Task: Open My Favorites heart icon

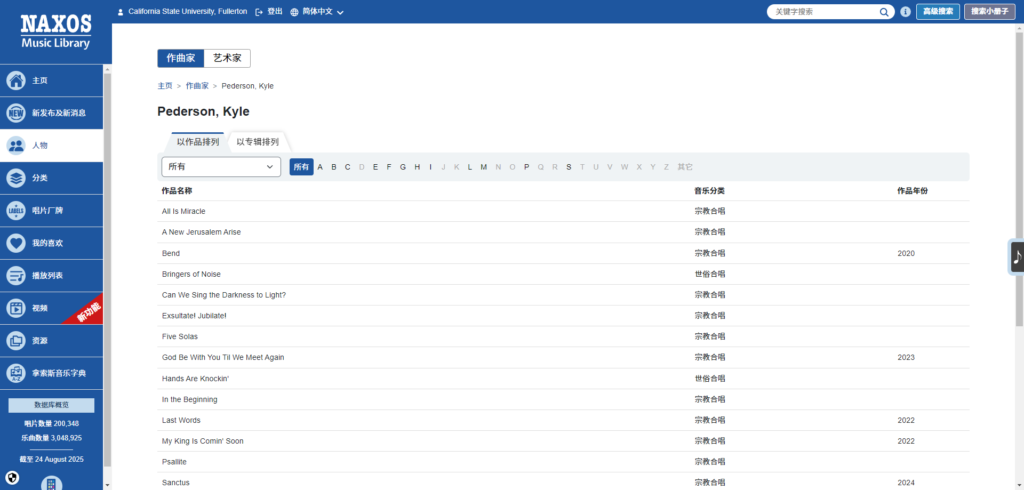Action: coord(16,243)
